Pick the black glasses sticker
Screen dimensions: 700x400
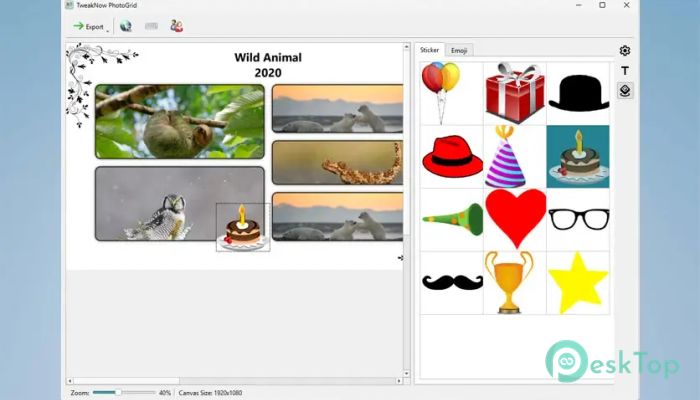tap(578, 220)
